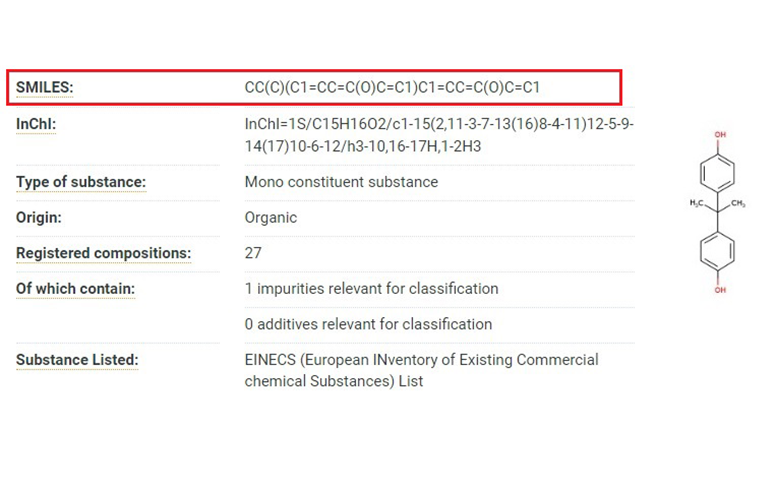Click the upper benzene ring in the structure
The width and height of the screenshot is (776, 489).
[x=719, y=172]
